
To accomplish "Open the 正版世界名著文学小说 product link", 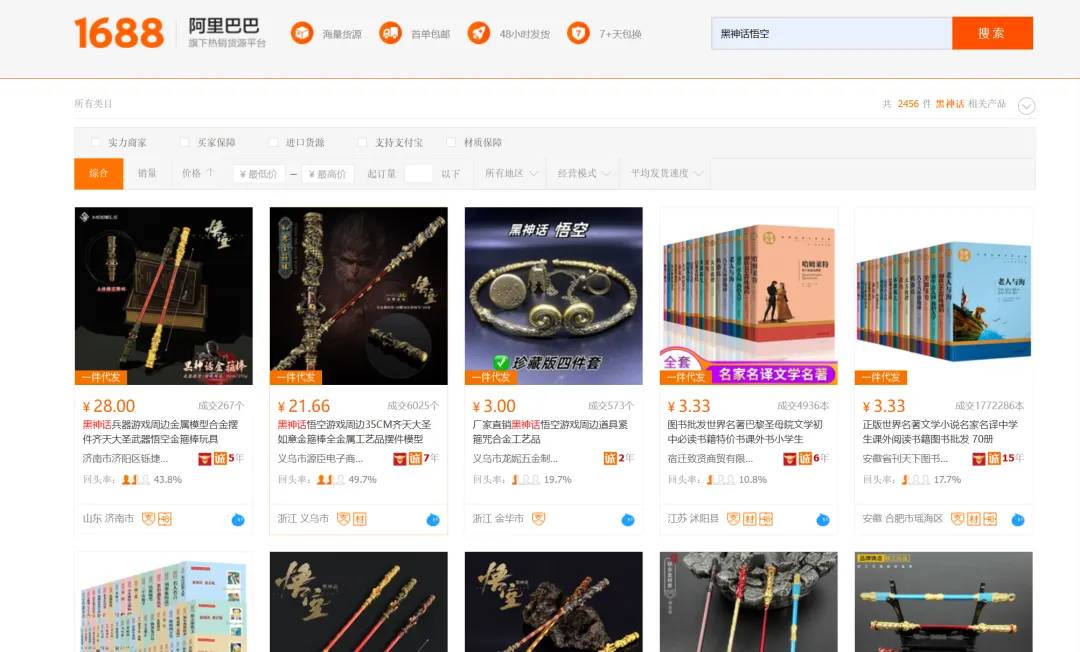I will point(939,432).
